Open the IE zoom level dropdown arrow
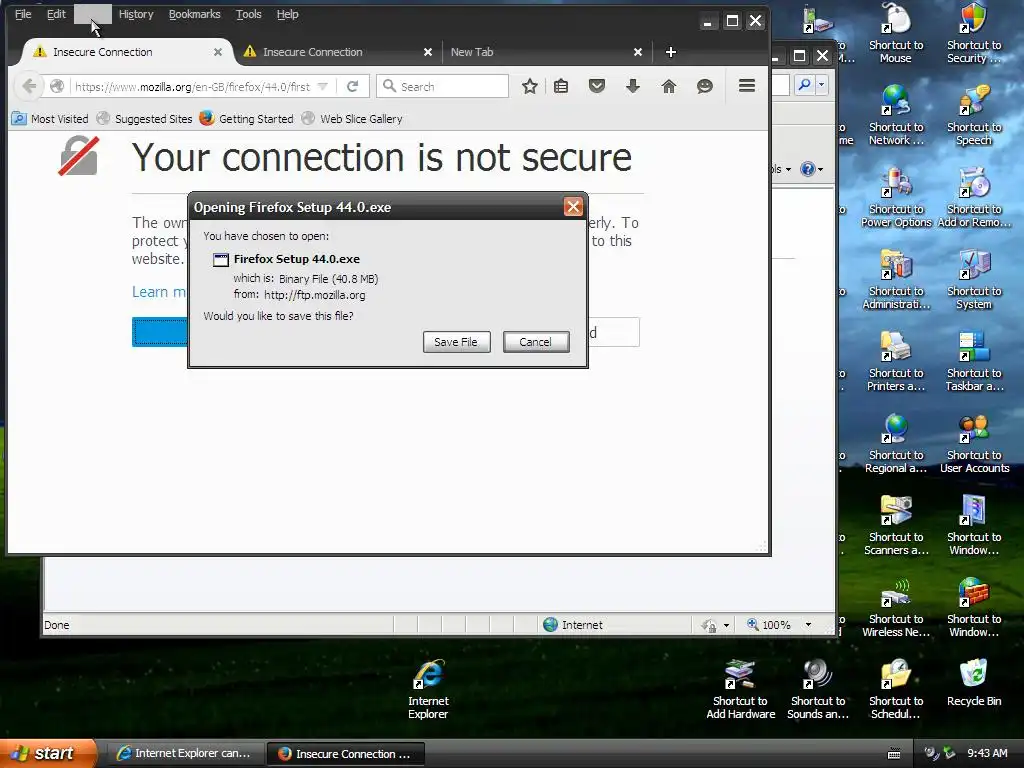This screenshot has height=768, width=1024. (x=808, y=625)
